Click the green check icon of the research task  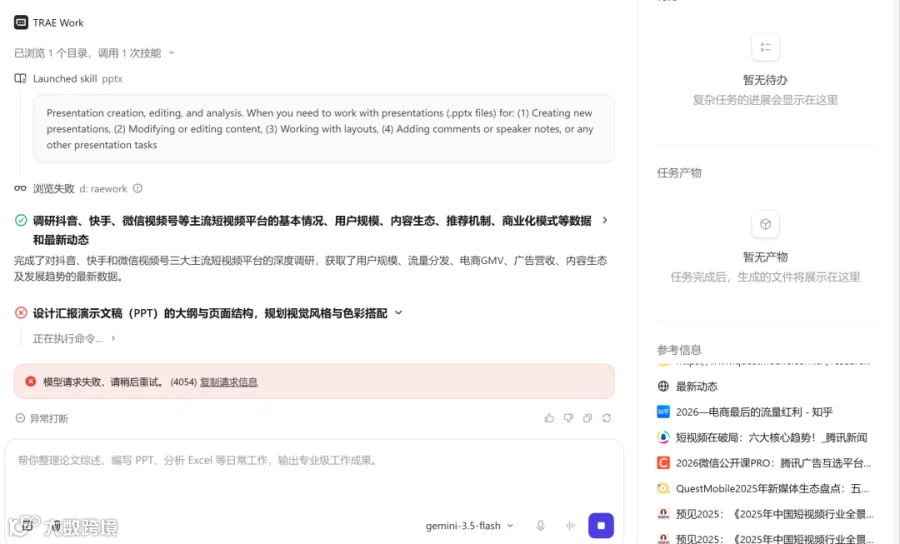click(21, 220)
